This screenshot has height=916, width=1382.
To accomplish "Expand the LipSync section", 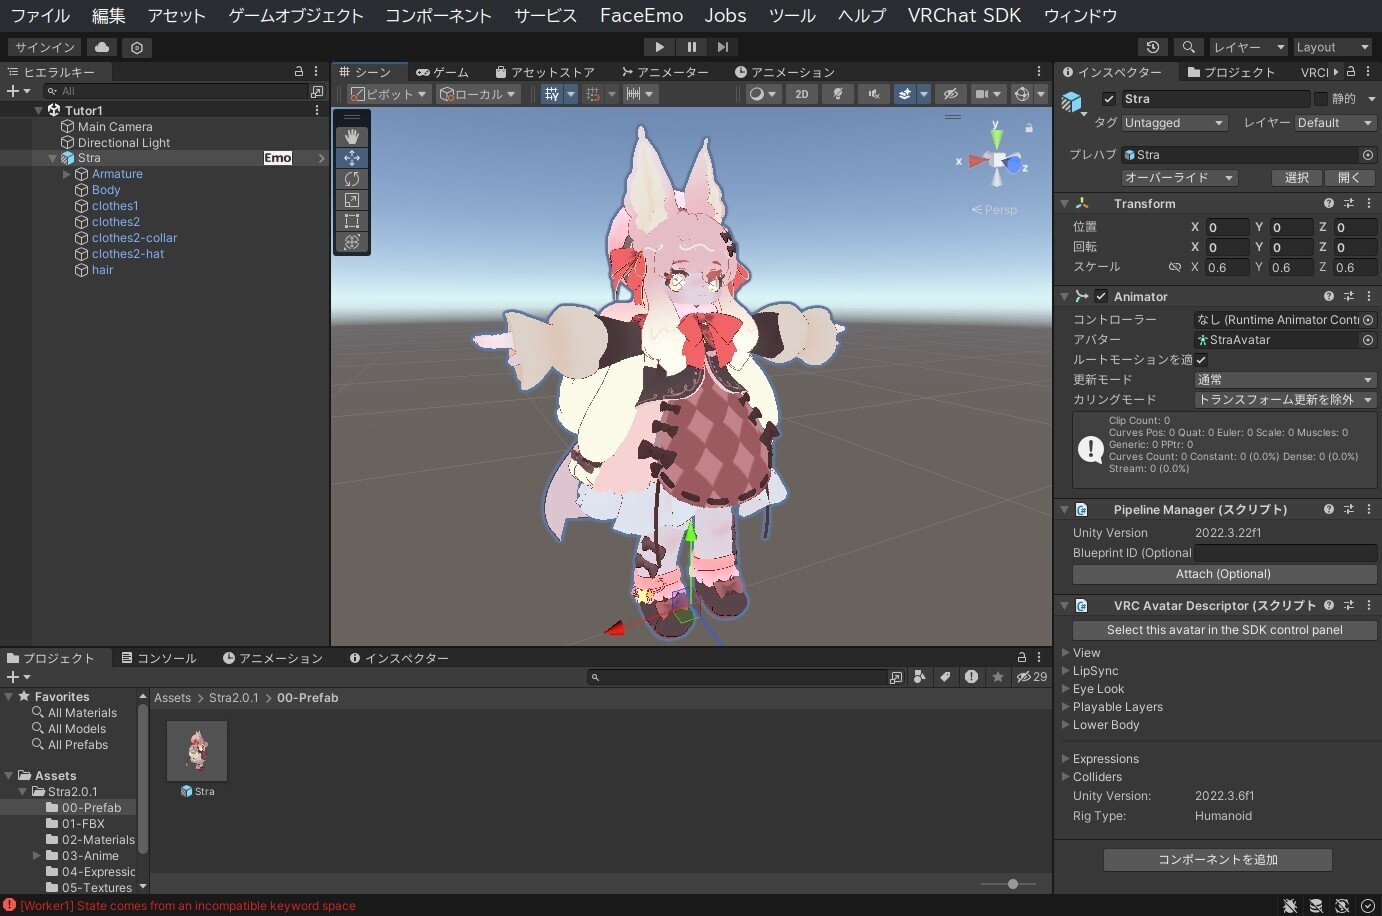I will (1065, 671).
